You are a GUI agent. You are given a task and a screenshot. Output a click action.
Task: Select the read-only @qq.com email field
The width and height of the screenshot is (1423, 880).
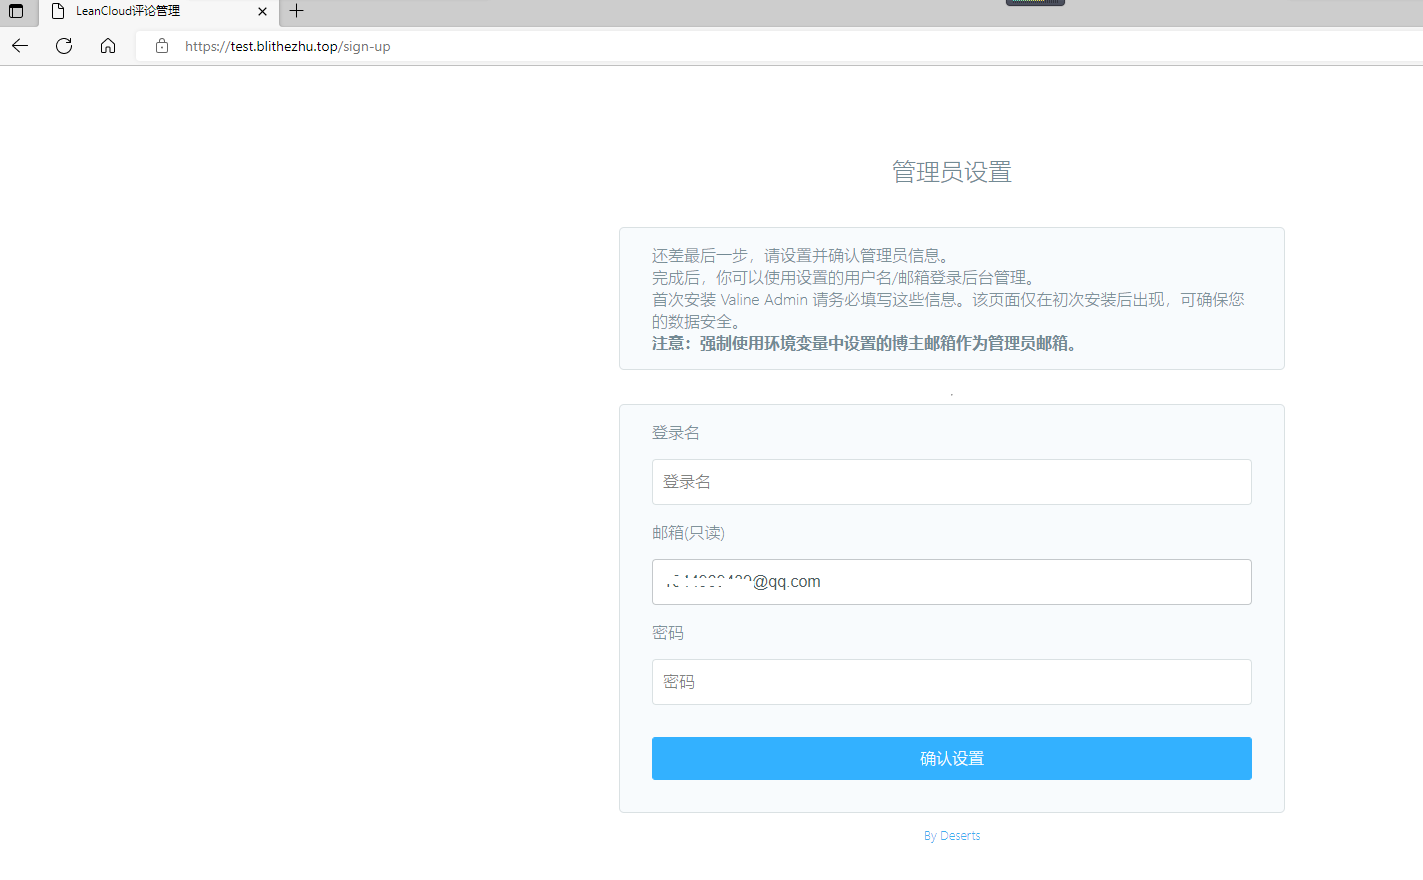click(x=951, y=582)
